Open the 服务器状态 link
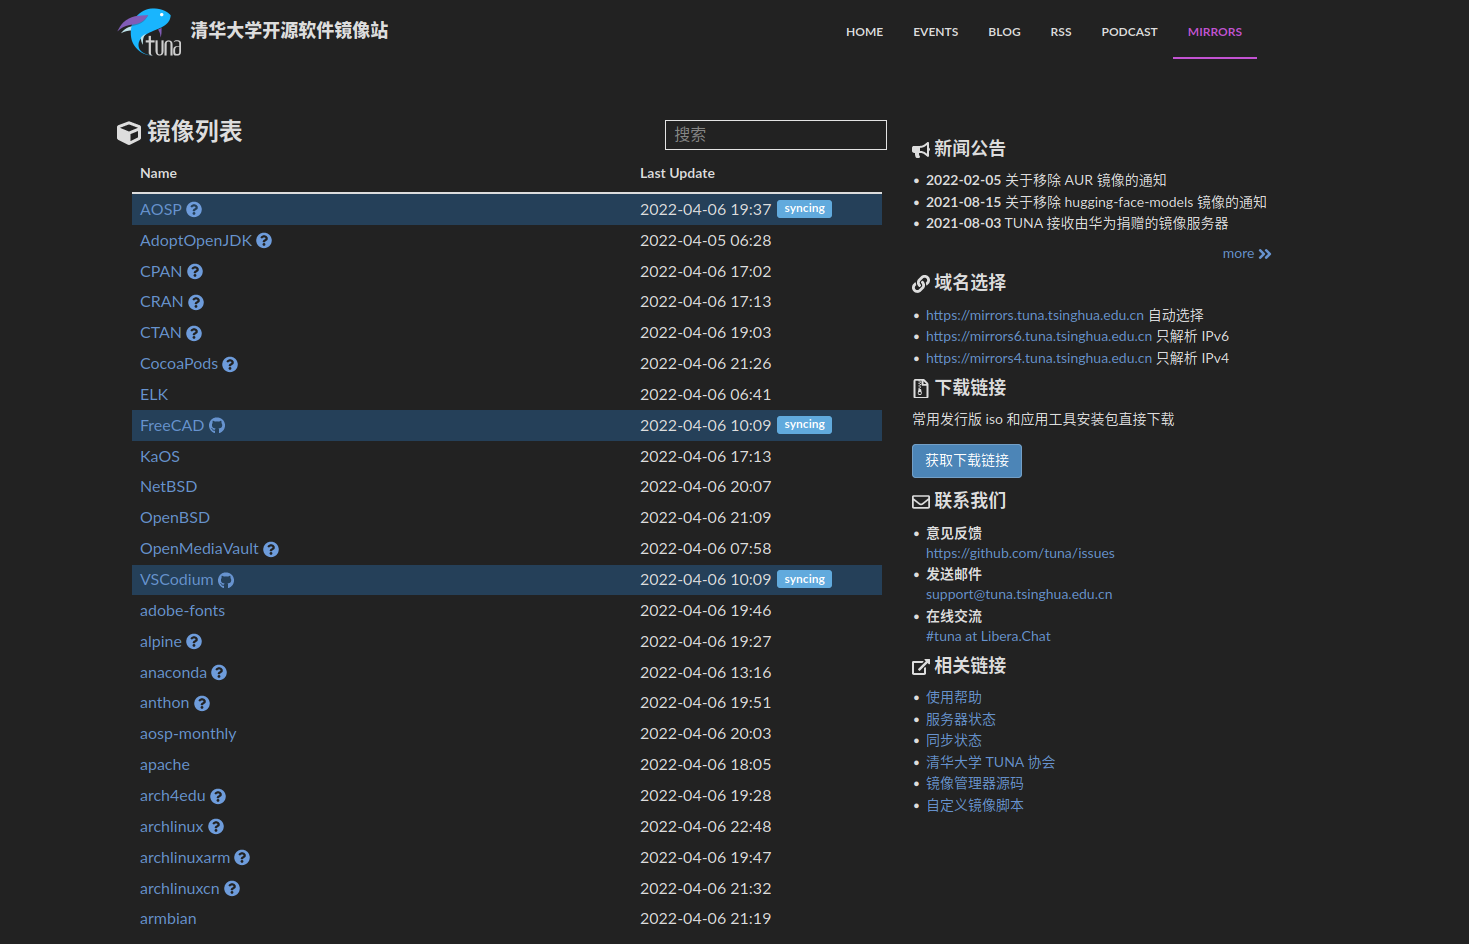 pos(961,720)
